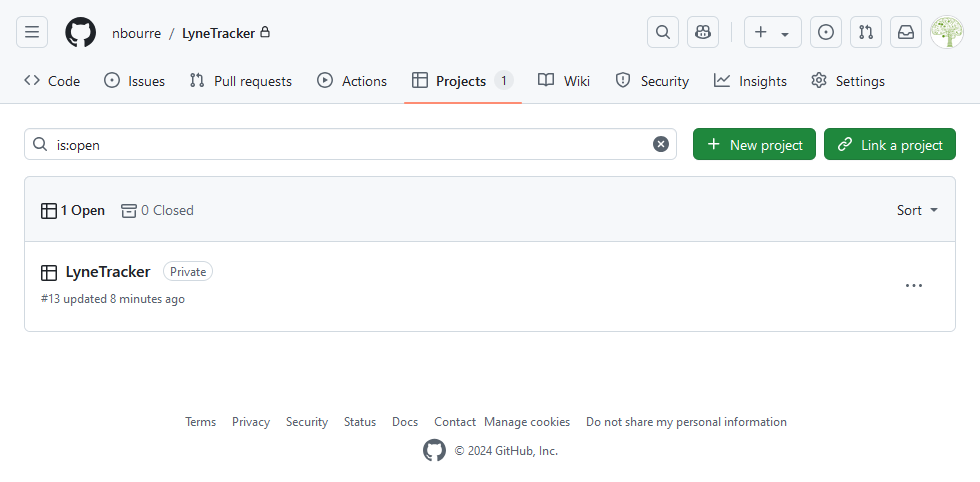Open the Status footer link
The height and width of the screenshot is (482, 980).
pos(360,422)
